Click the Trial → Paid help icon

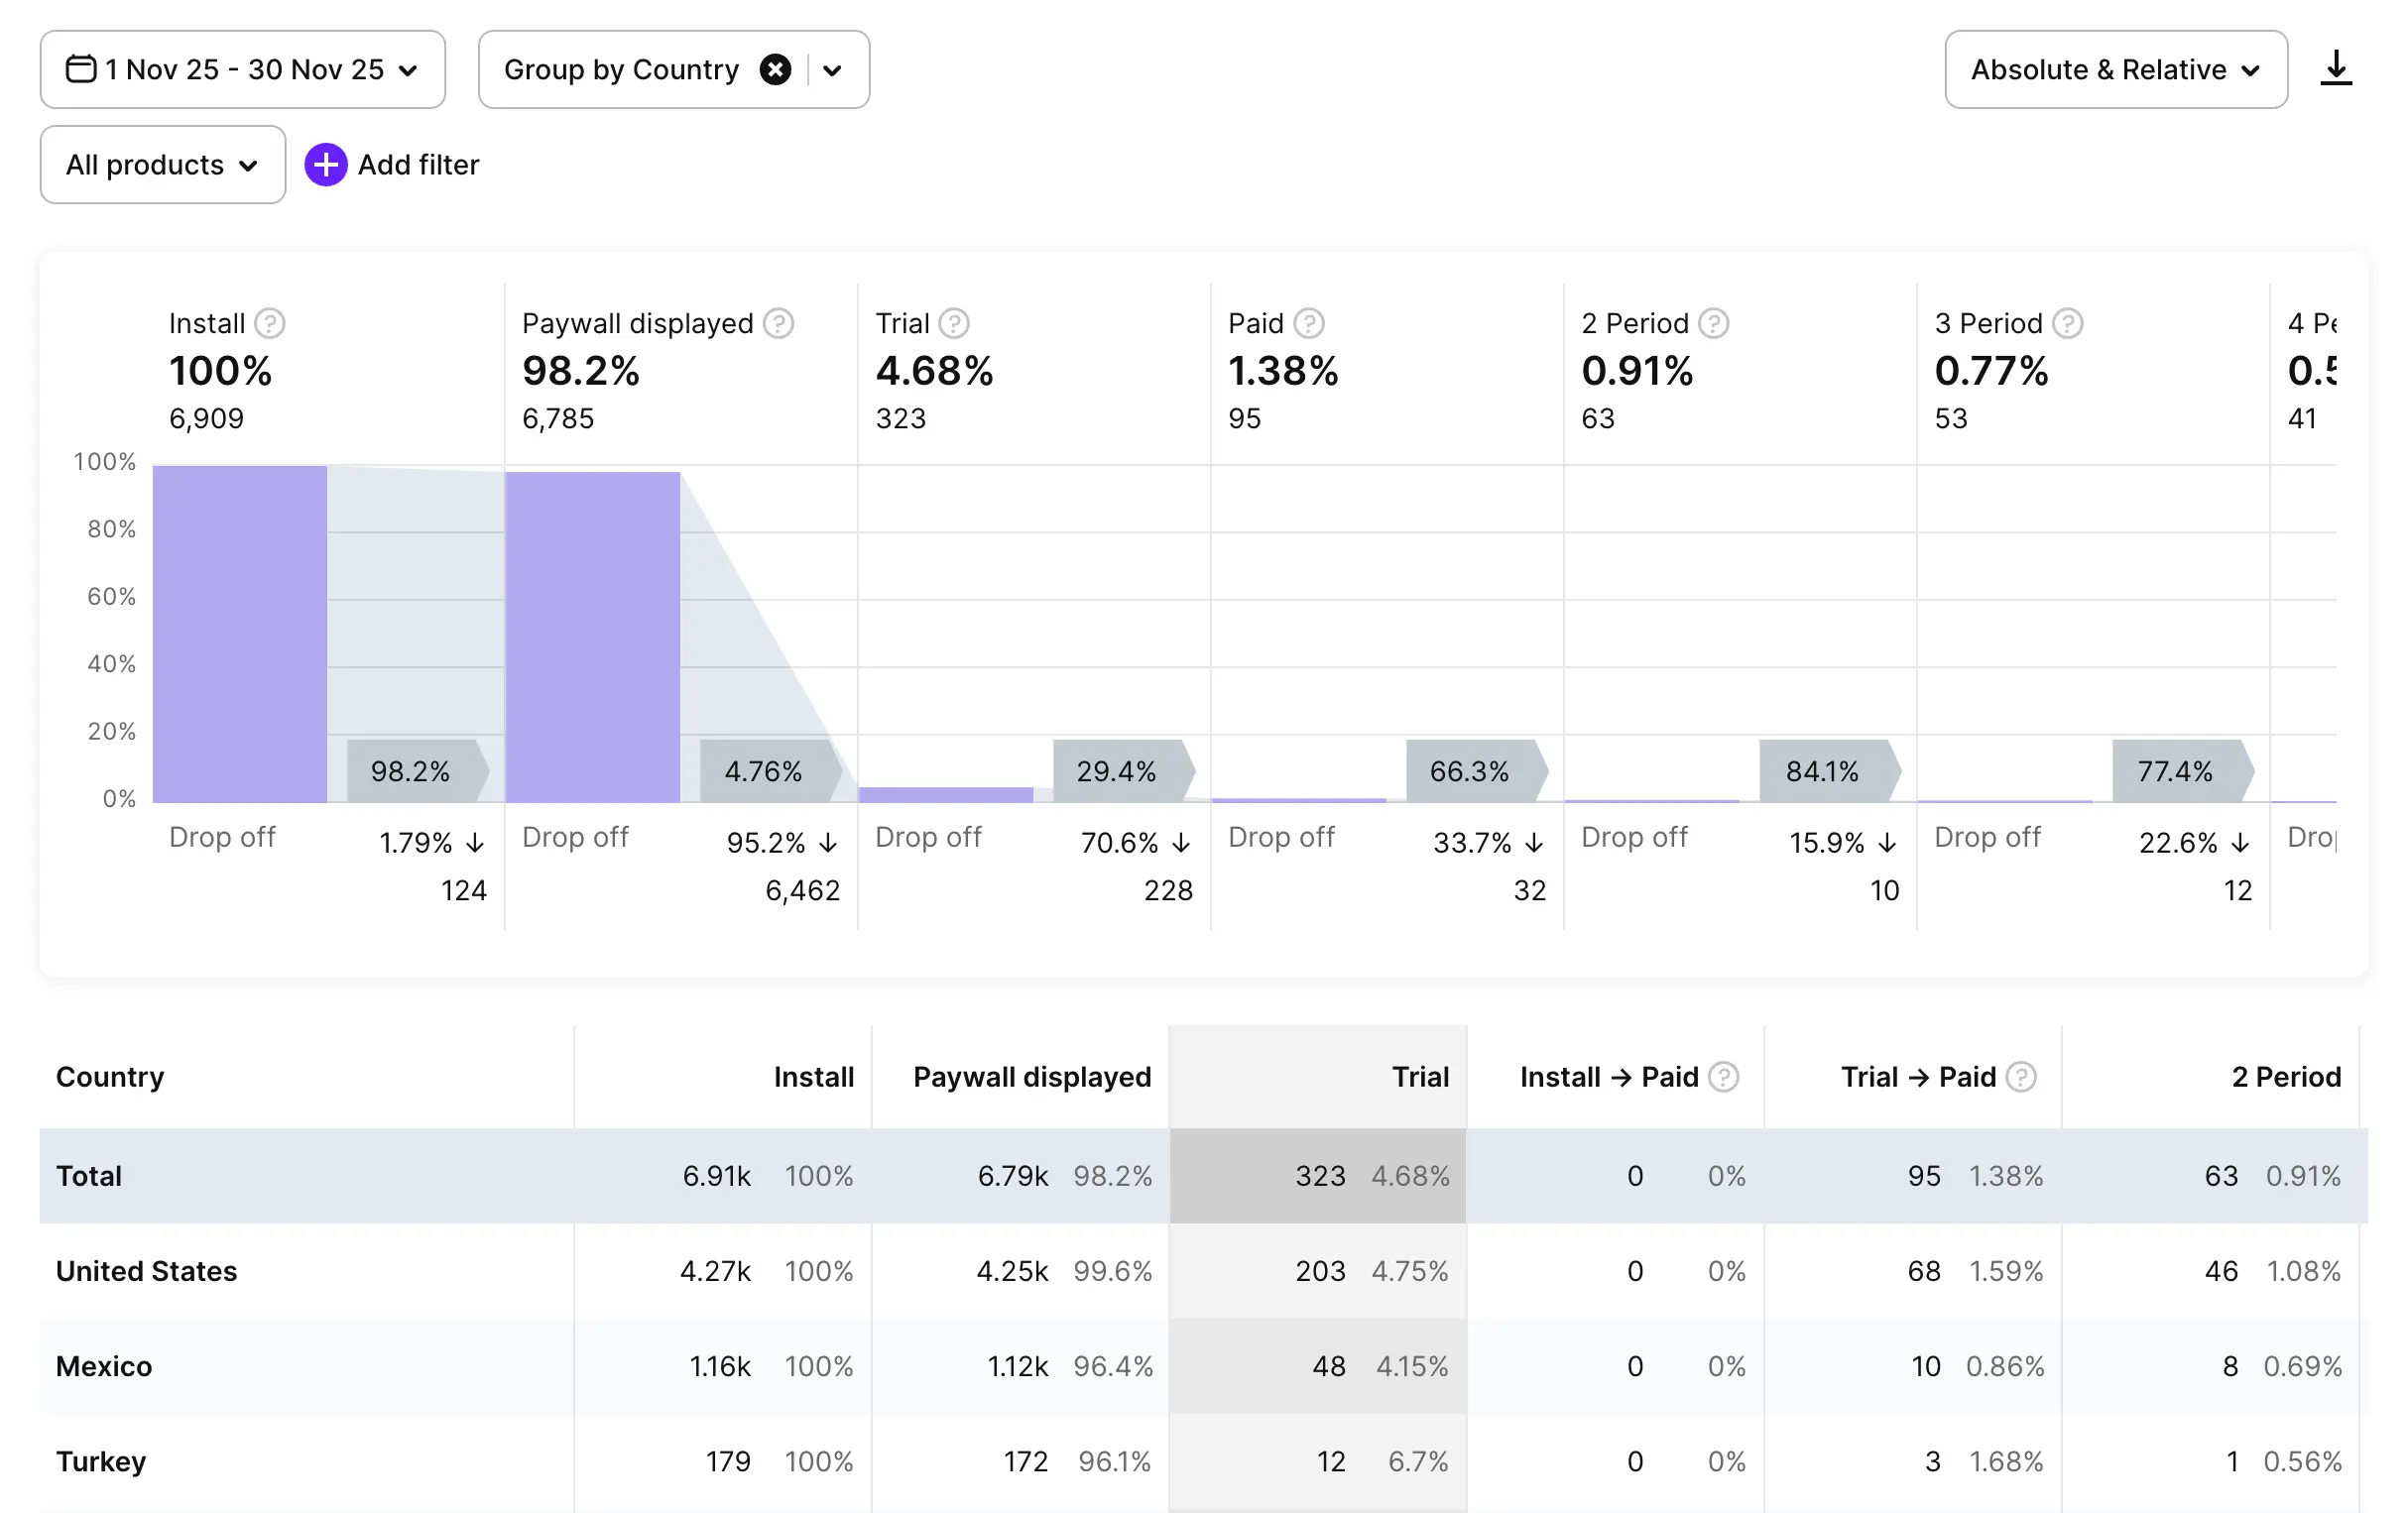(2023, 1077)
